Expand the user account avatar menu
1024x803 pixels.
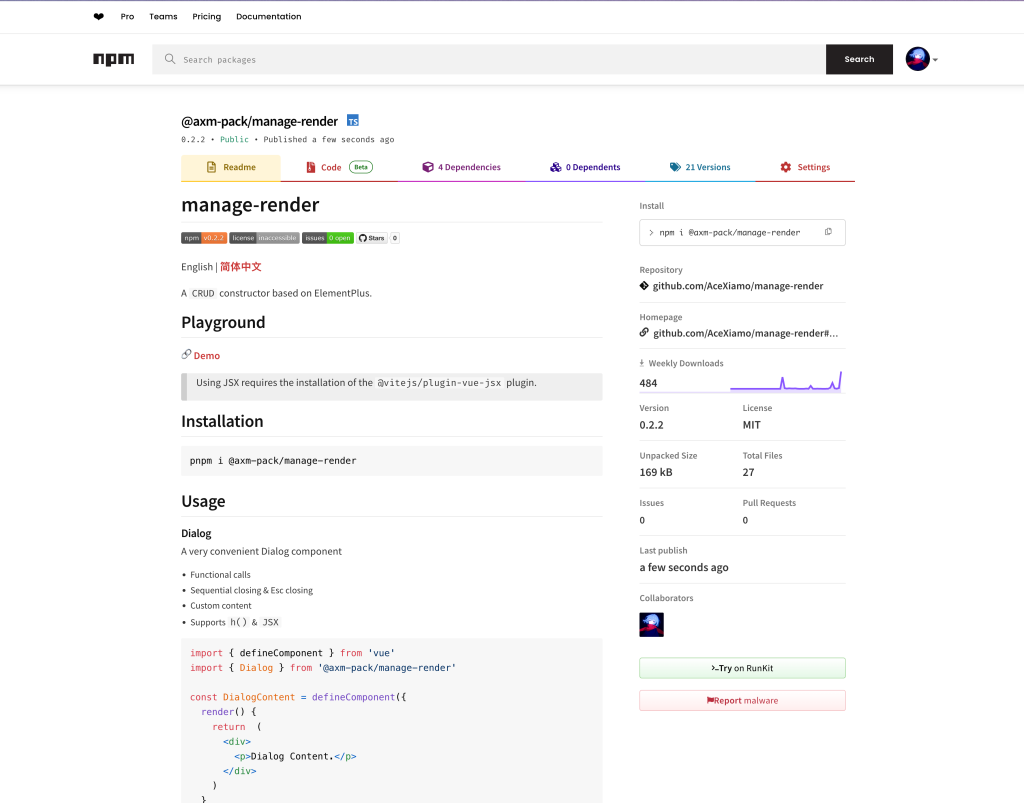click(x=921, y=59)
